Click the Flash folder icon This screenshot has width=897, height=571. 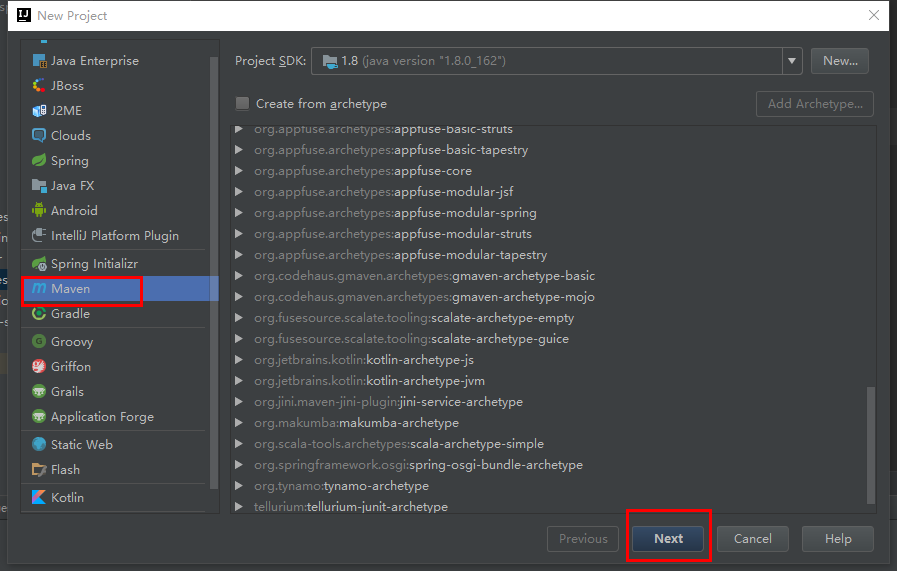(x=39, y=470)
